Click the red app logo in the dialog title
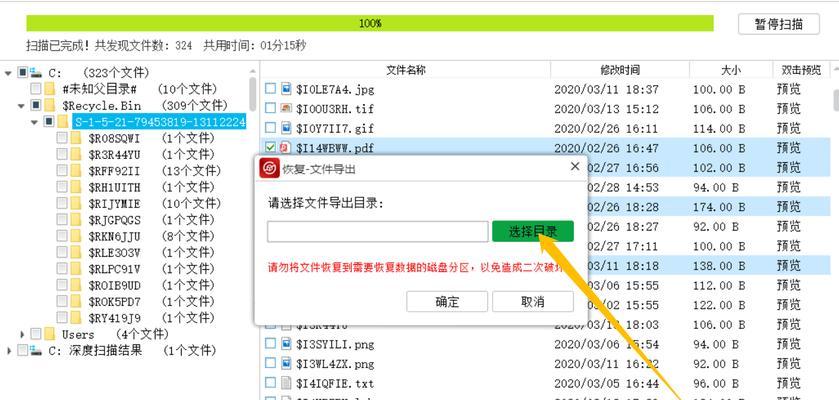This screenshot has height=400, width=839. (269, 168)
